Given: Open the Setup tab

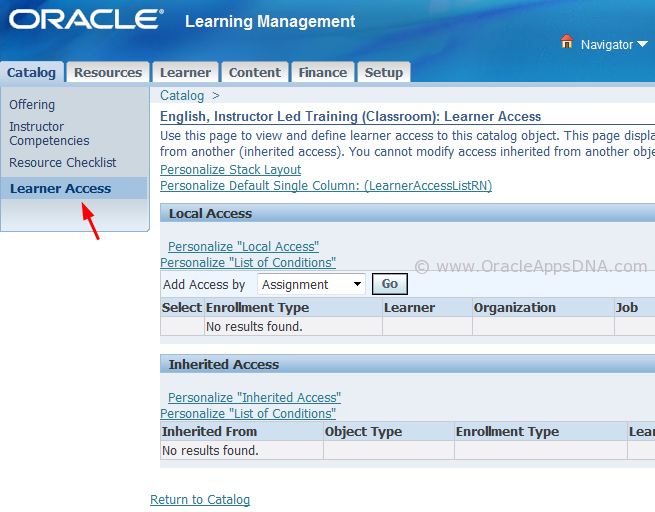Looking at the screenshot, I should 383,72.
